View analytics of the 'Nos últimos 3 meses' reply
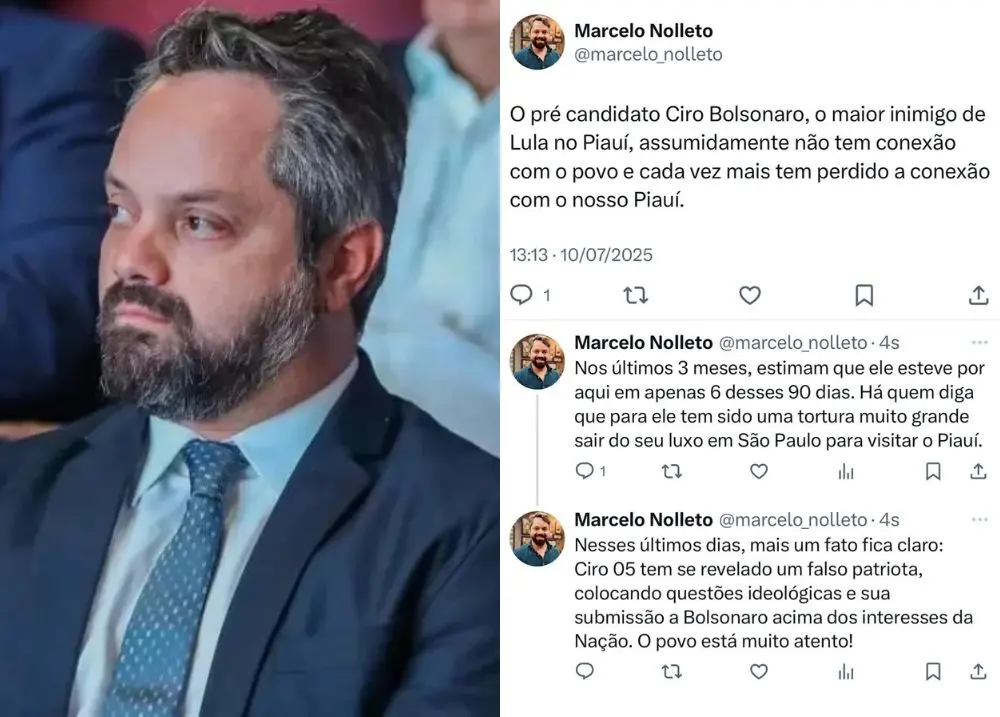Viewport: 1000px width, 717px height. click(846, 471)
